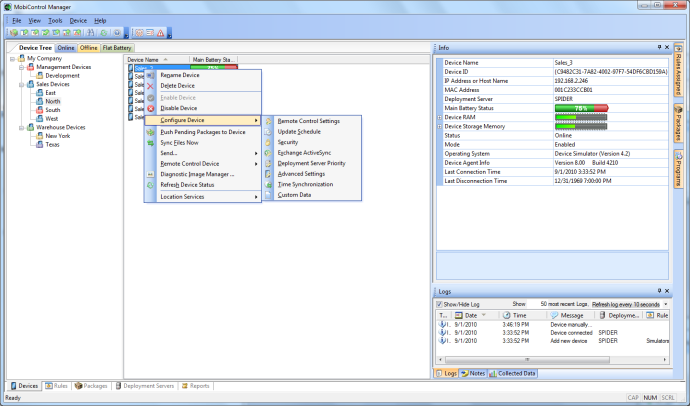Choose Rename Device from context menu
This screenshot has height=406, width=690.
pos(203,75)
